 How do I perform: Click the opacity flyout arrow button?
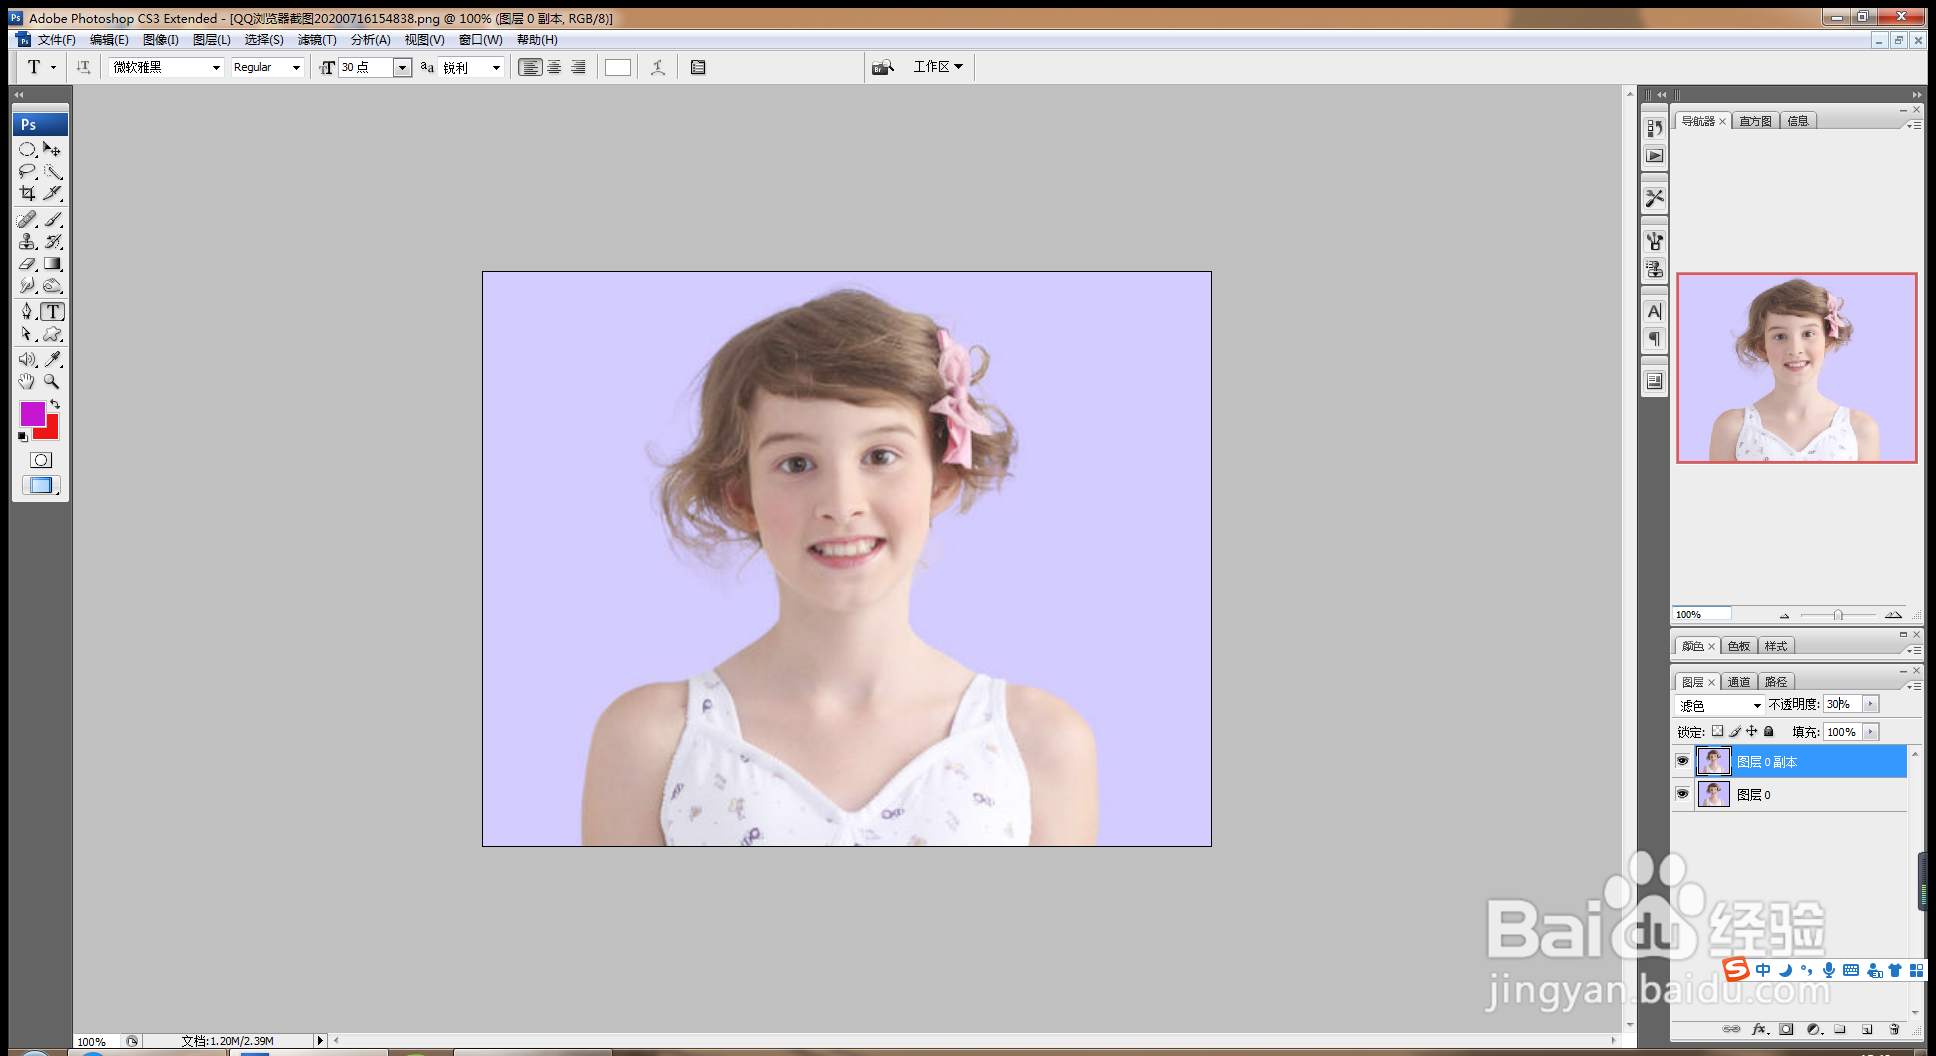click(x=1870, y=704)
